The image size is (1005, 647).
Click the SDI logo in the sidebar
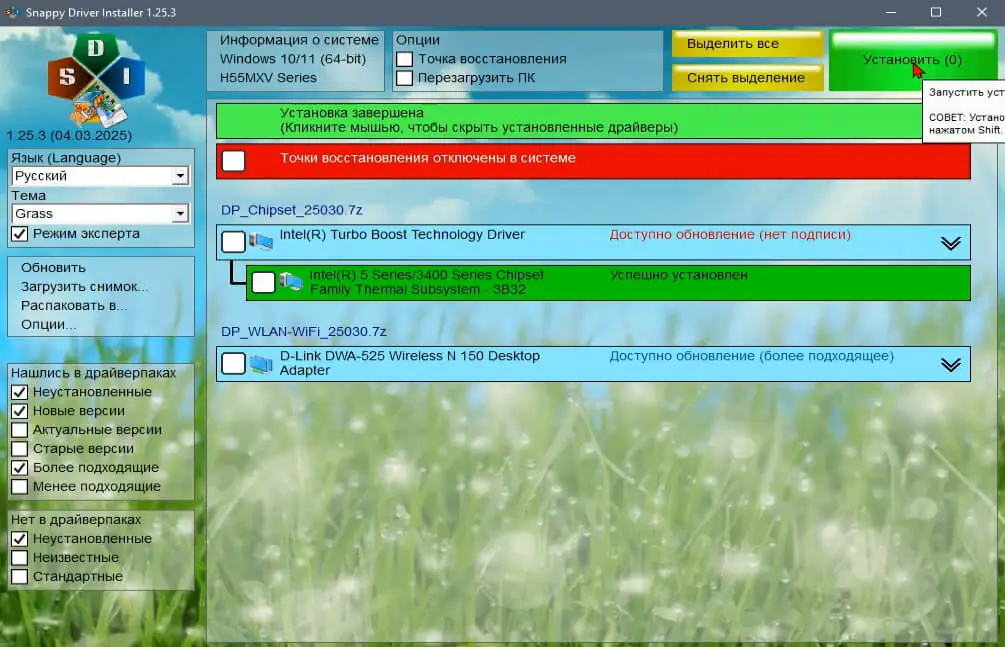point(96,80)
